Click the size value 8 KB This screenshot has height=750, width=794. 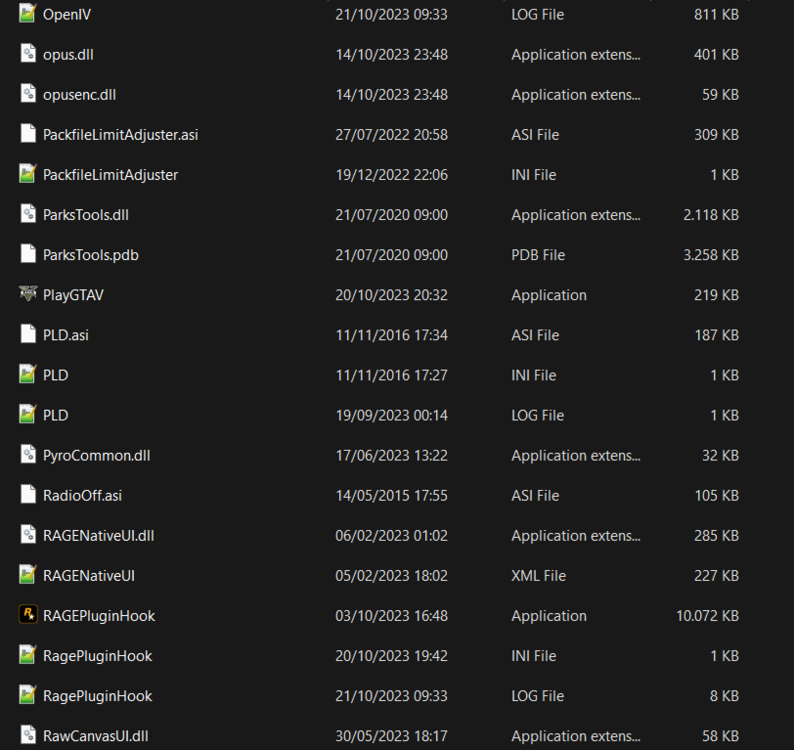pos(724,696)
